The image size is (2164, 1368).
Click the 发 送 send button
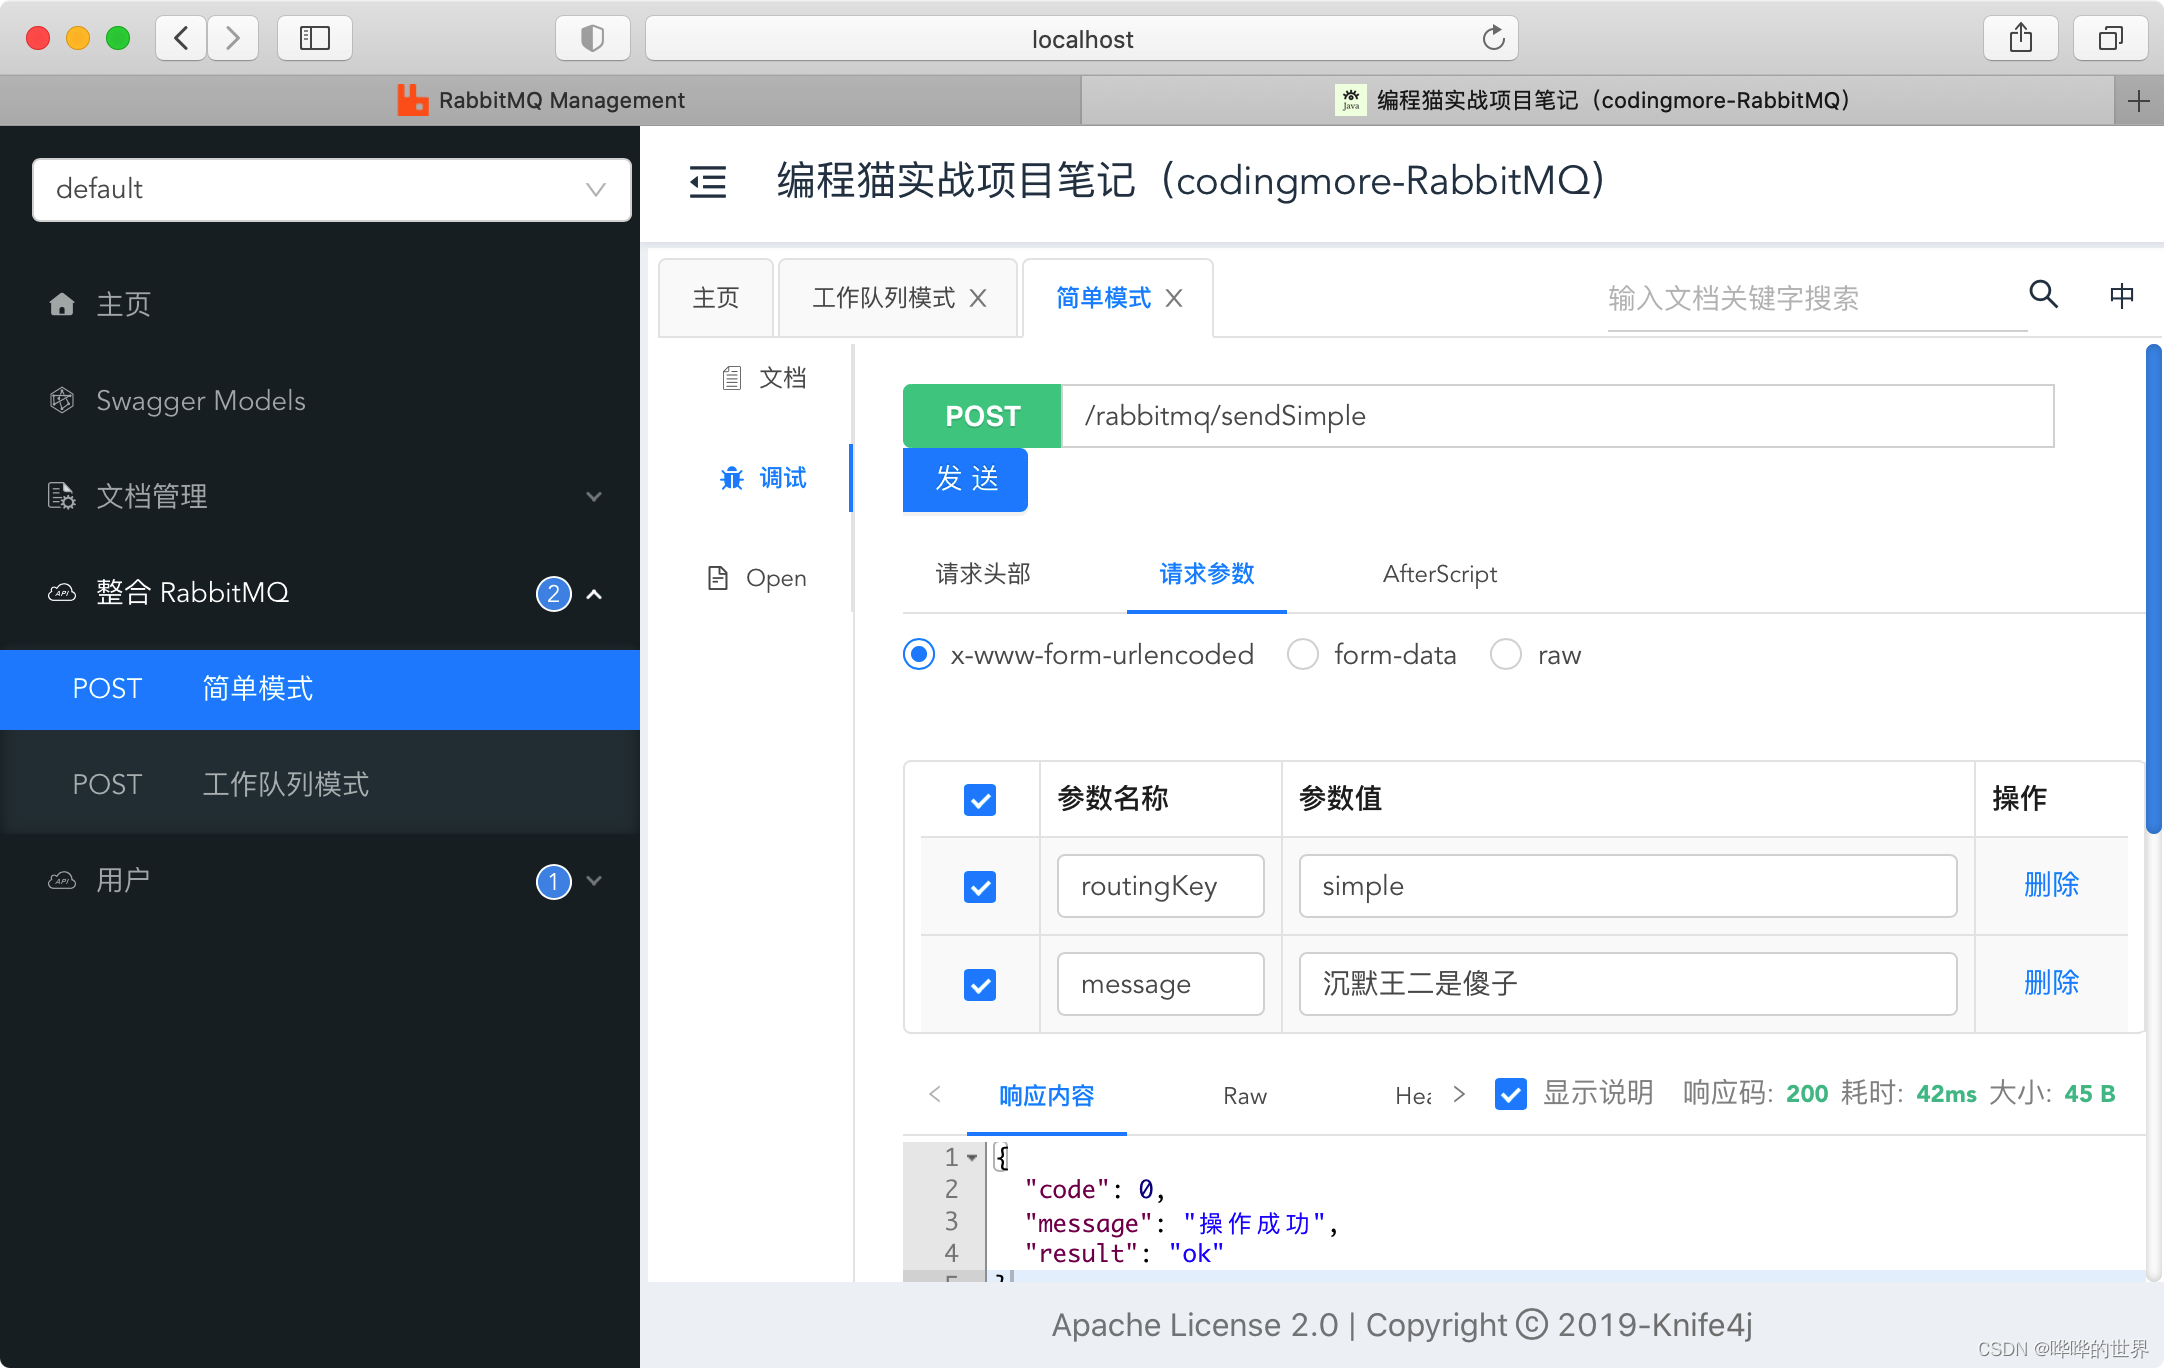pyautogui.click(x=965, y=479)
